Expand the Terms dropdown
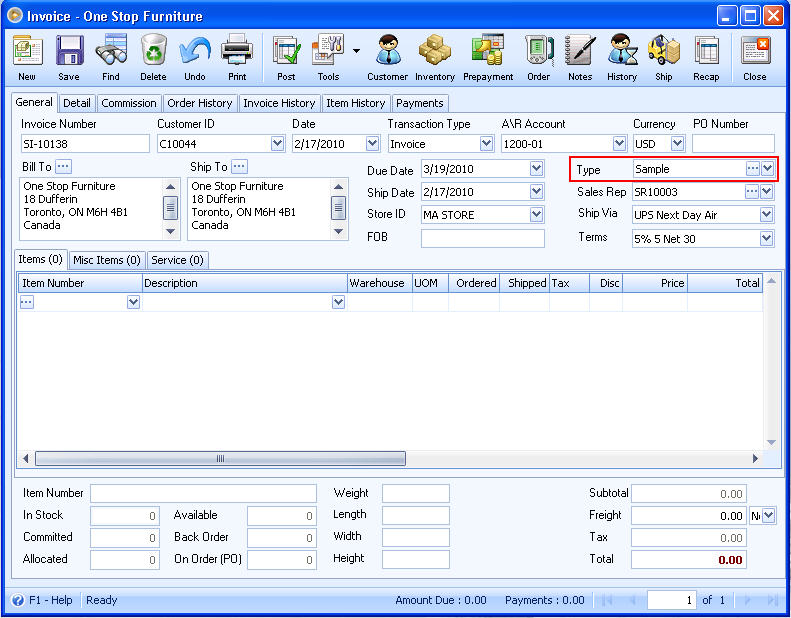 pos(767,238)
